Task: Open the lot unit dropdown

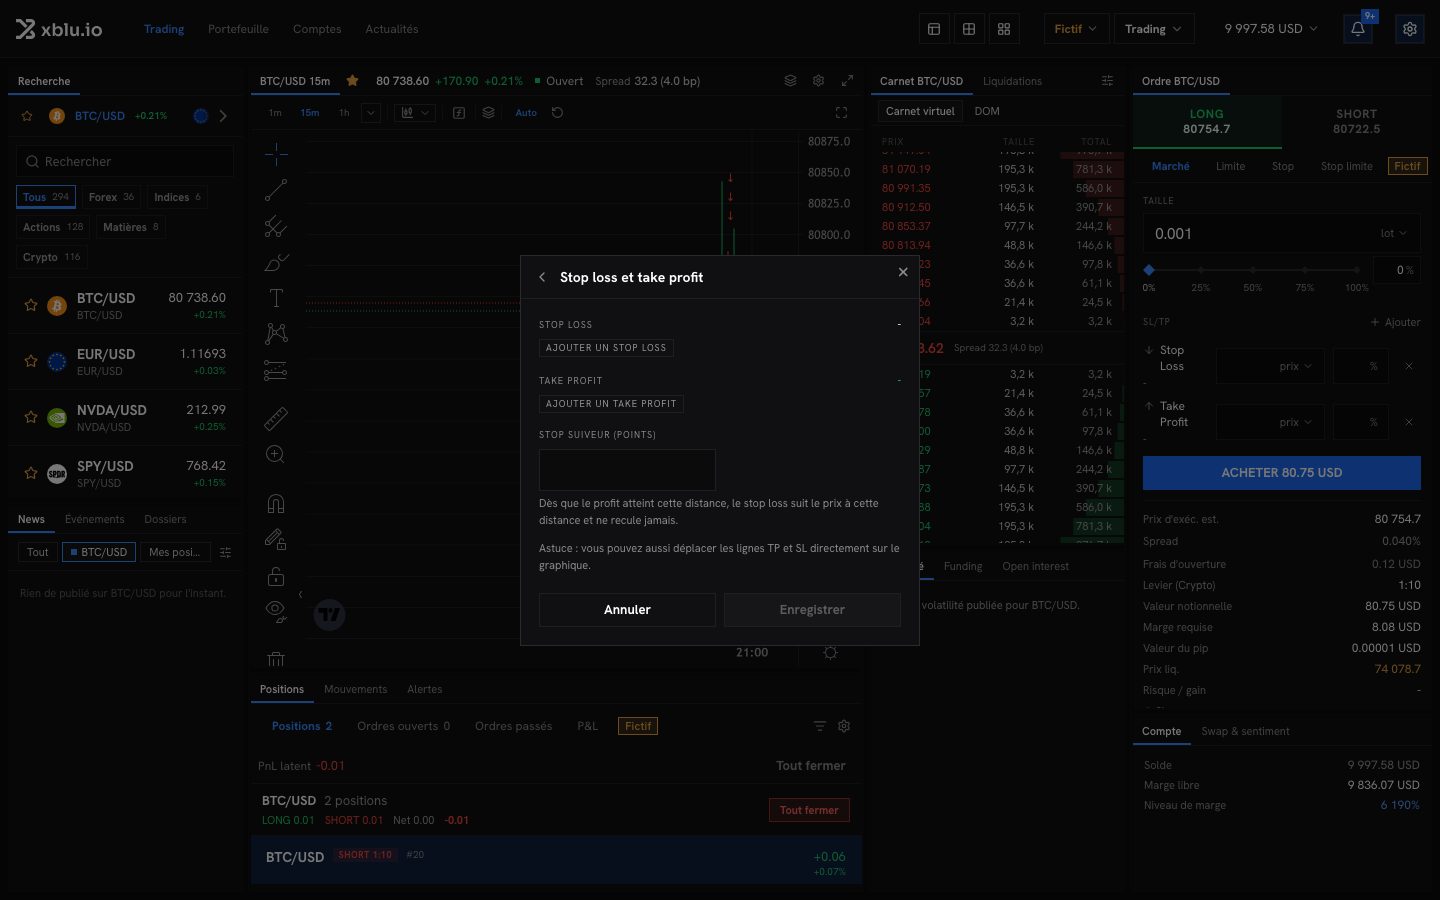Action: coord(1394,234)
